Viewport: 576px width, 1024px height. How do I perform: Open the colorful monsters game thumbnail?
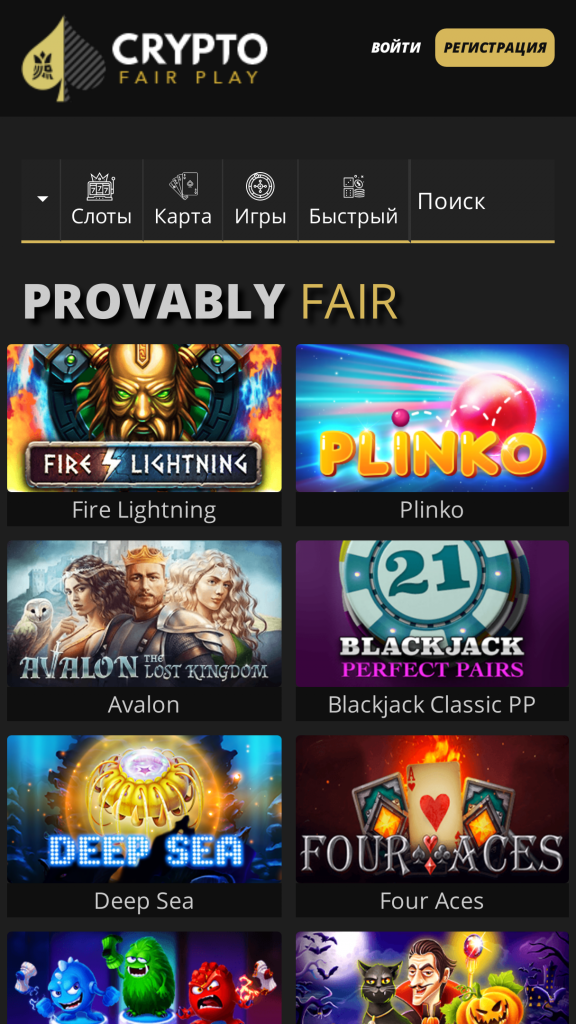[144, 978]
